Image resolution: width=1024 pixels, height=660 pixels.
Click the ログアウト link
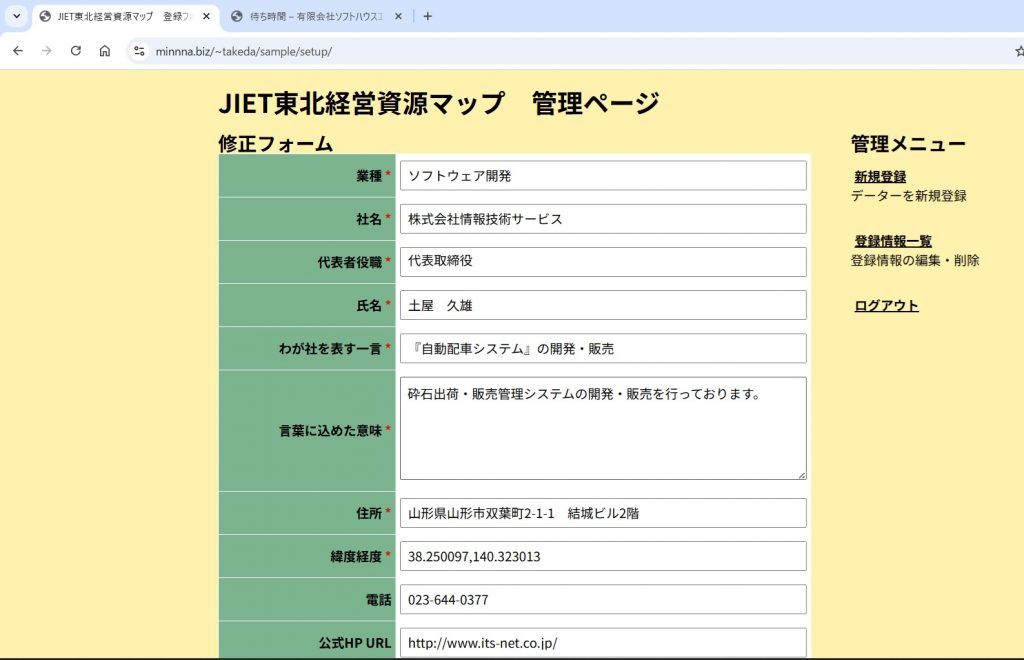coord(886,306)
